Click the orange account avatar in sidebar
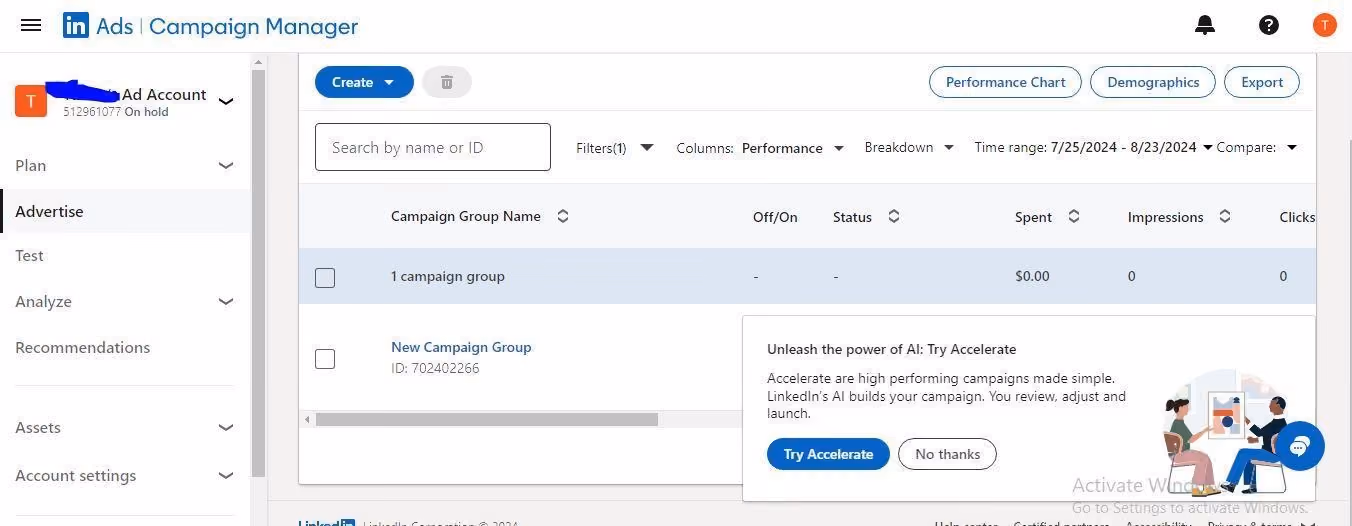 31,101
